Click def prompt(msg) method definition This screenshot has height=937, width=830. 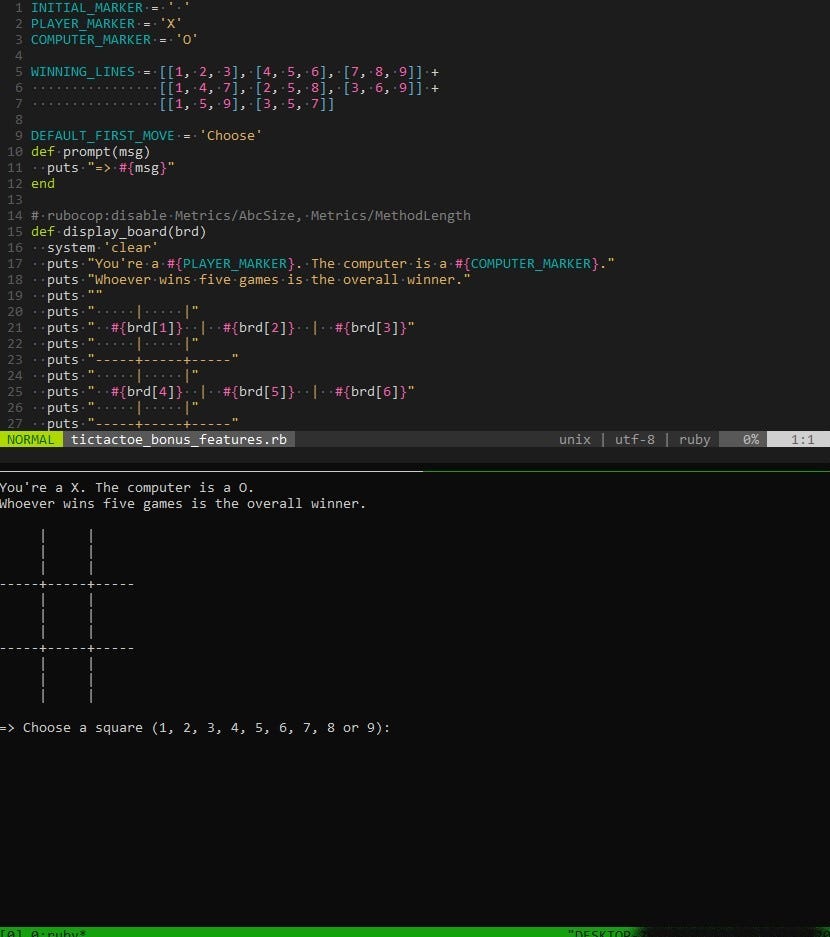coord(90,152)
